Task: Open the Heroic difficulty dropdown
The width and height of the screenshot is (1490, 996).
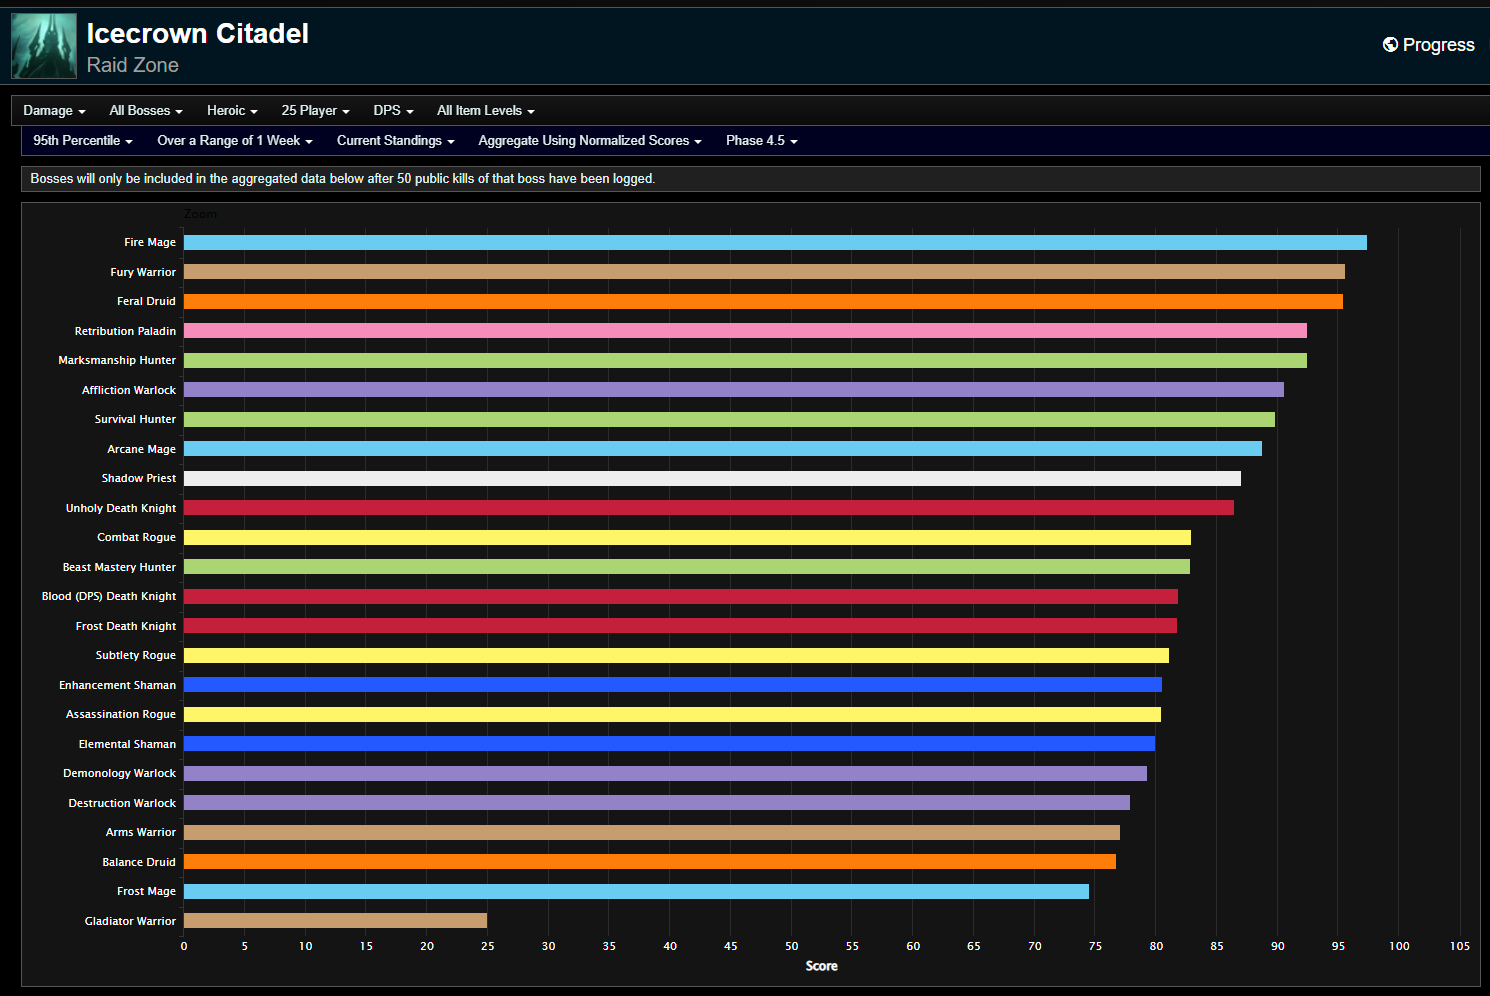Action: pos(231,110)
